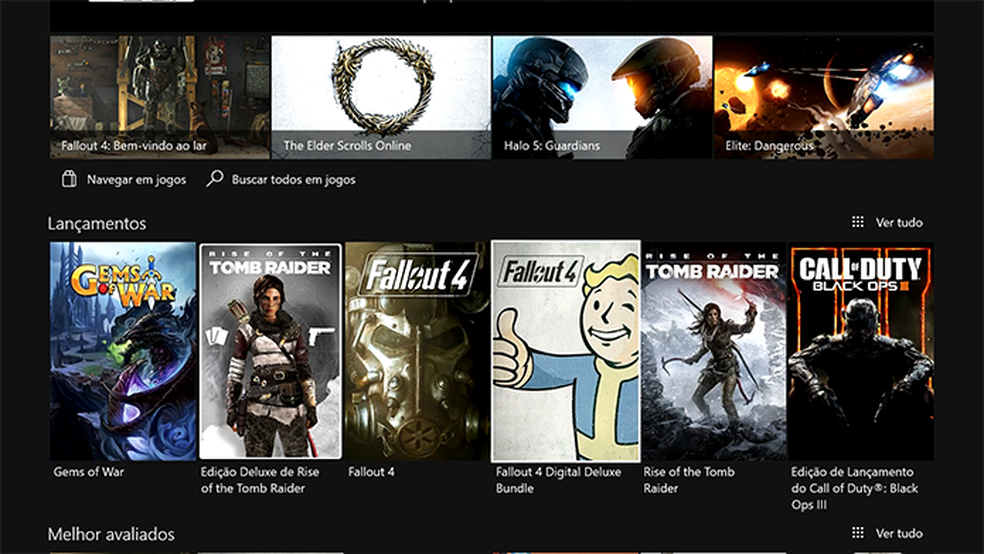The width and height of the screenshot is (984, 554).
Task: Click the grid icon in Melhor avaliados header
Action: (857, 533)
